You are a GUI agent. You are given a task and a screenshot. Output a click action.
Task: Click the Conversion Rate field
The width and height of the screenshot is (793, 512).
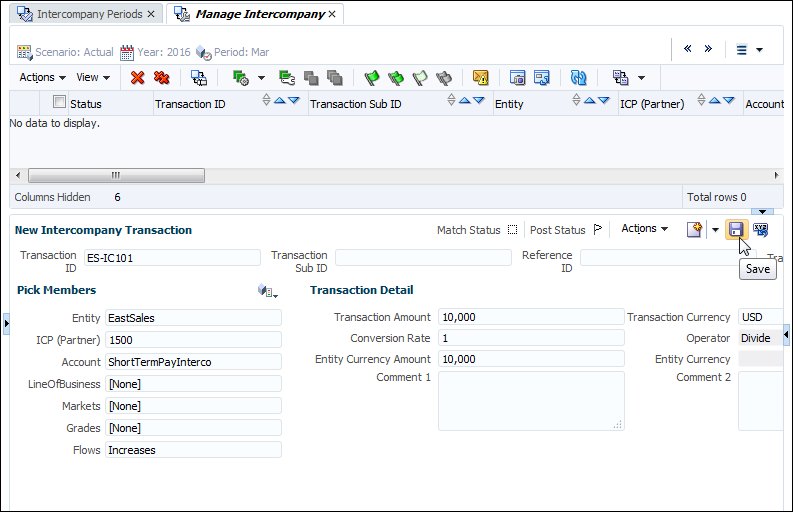(532, 338)
